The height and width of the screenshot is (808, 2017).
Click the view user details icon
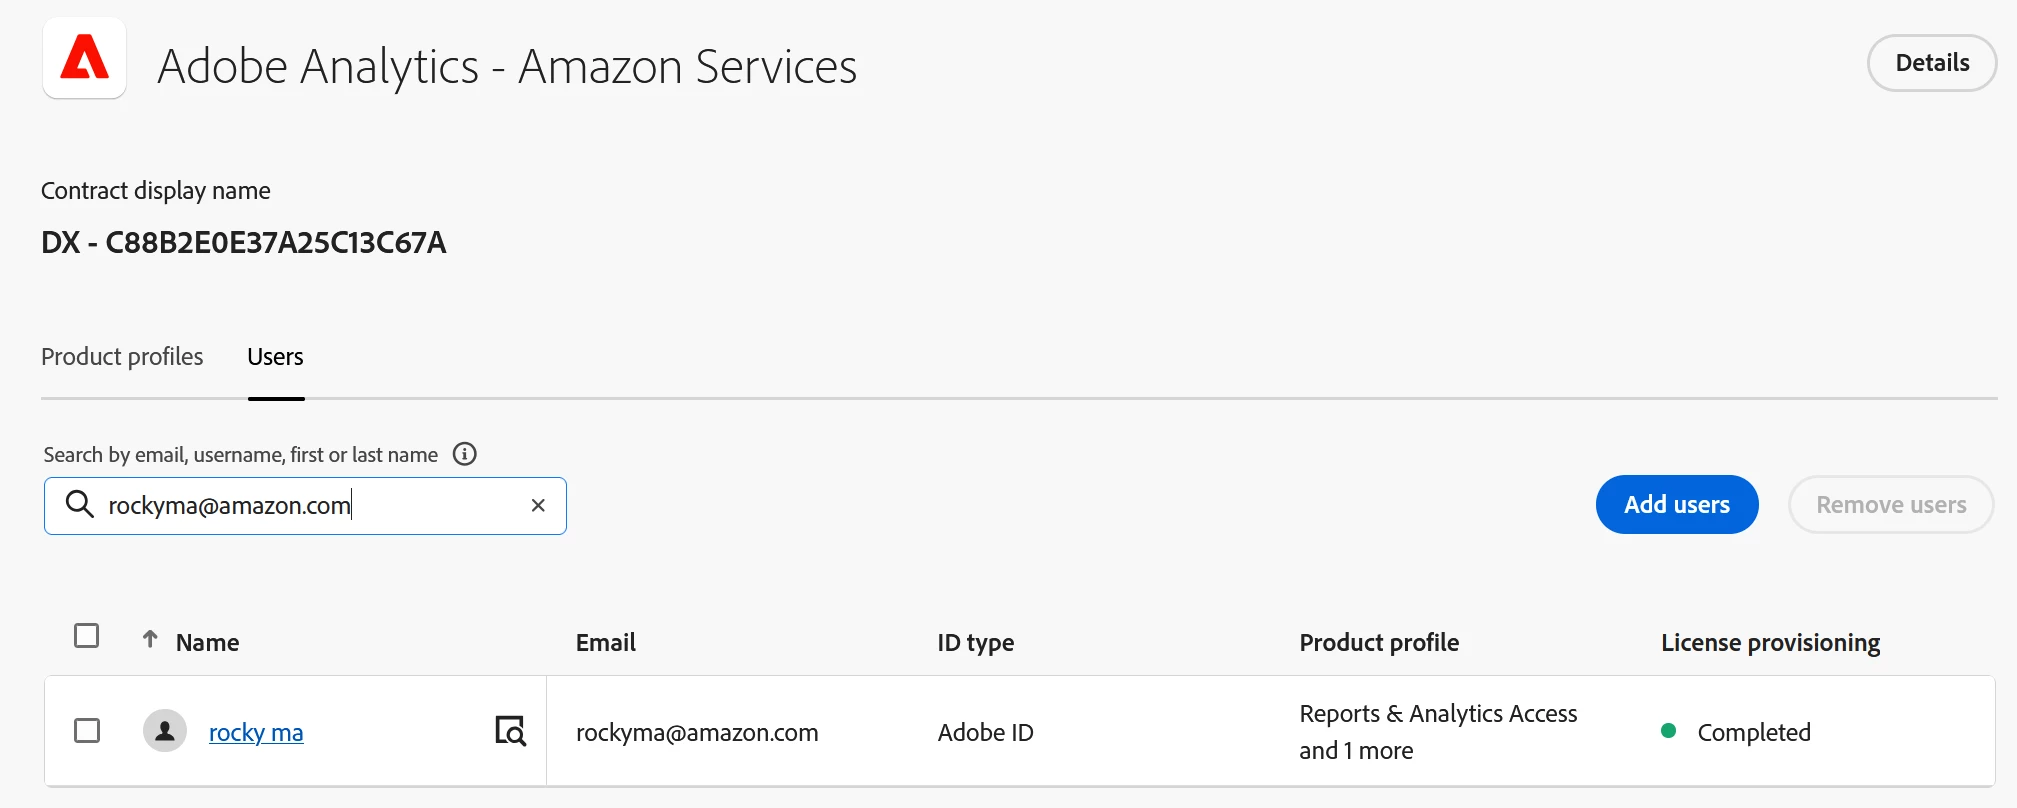pos(510,731)
